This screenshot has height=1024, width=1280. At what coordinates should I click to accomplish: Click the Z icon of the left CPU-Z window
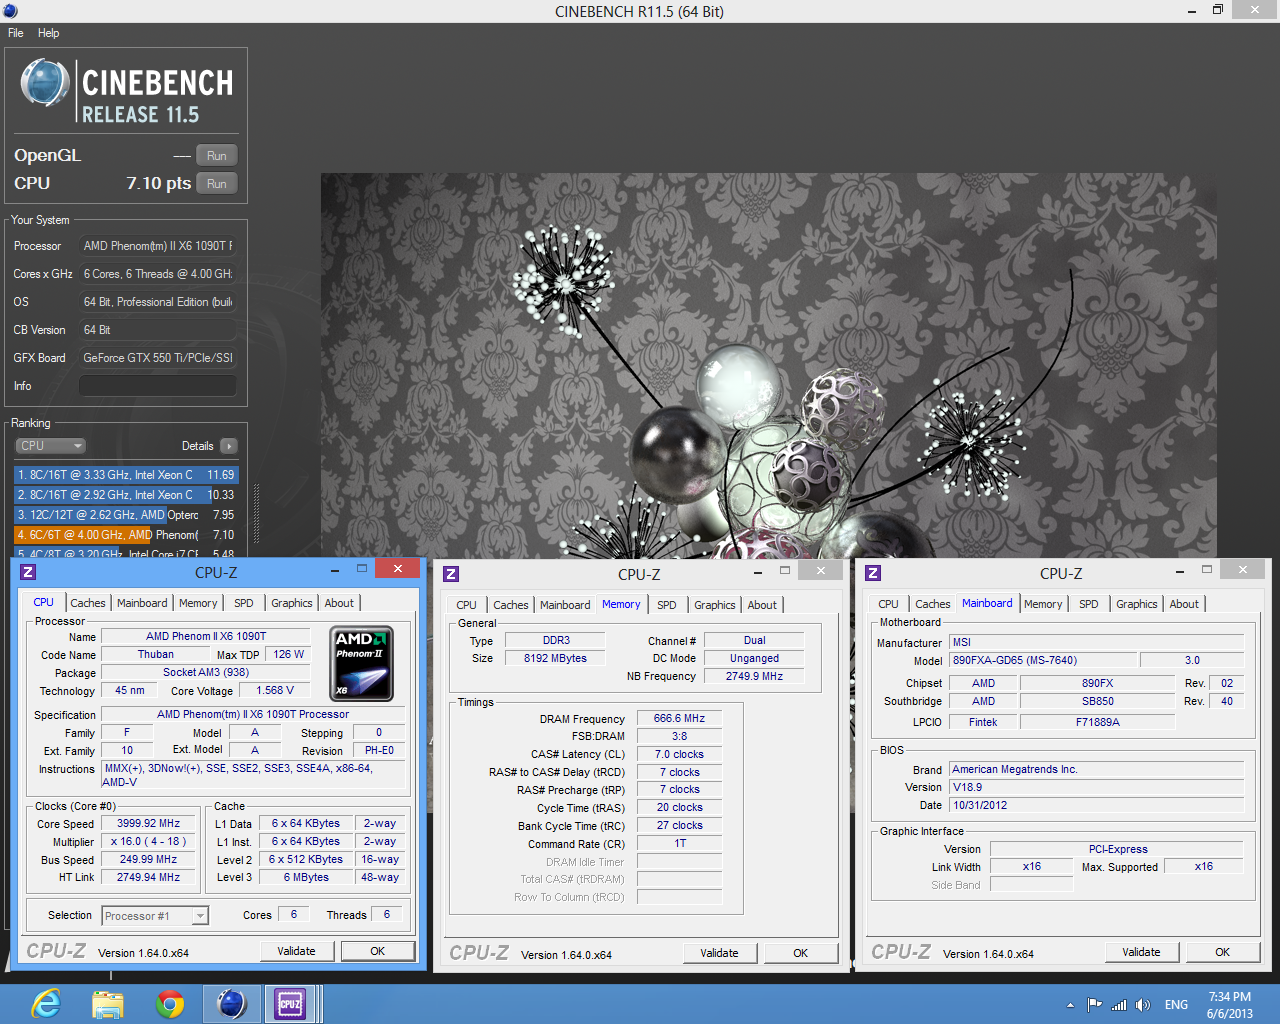click(x=28, y=572)
